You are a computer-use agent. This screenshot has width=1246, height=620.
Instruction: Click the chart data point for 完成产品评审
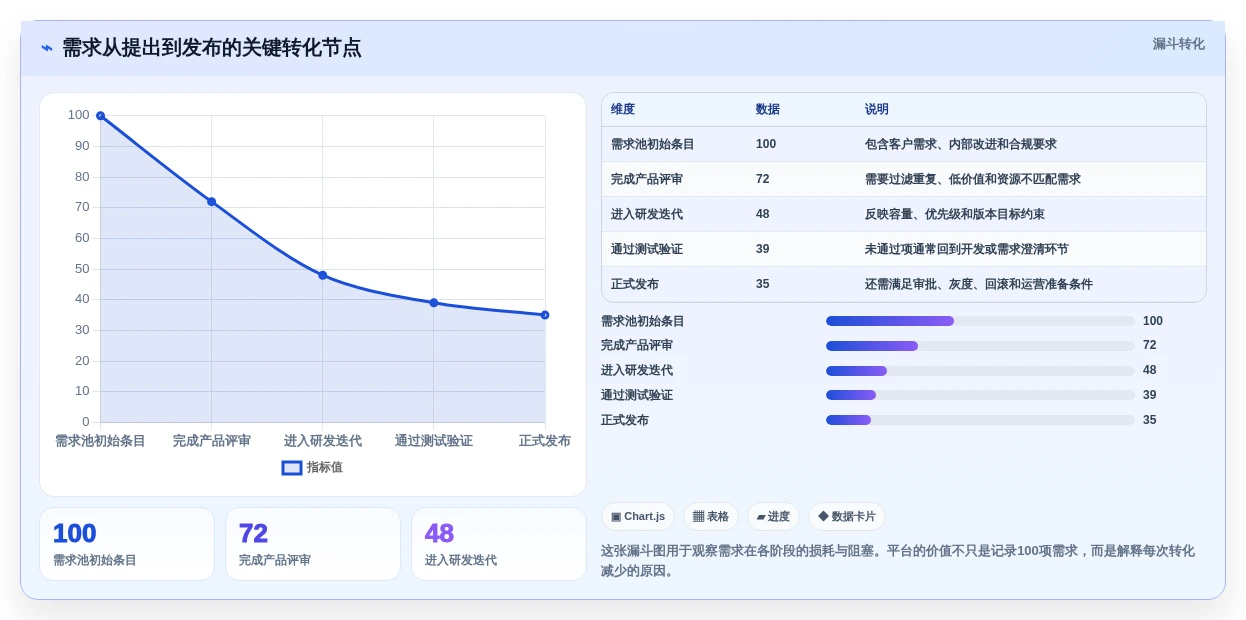211,202
